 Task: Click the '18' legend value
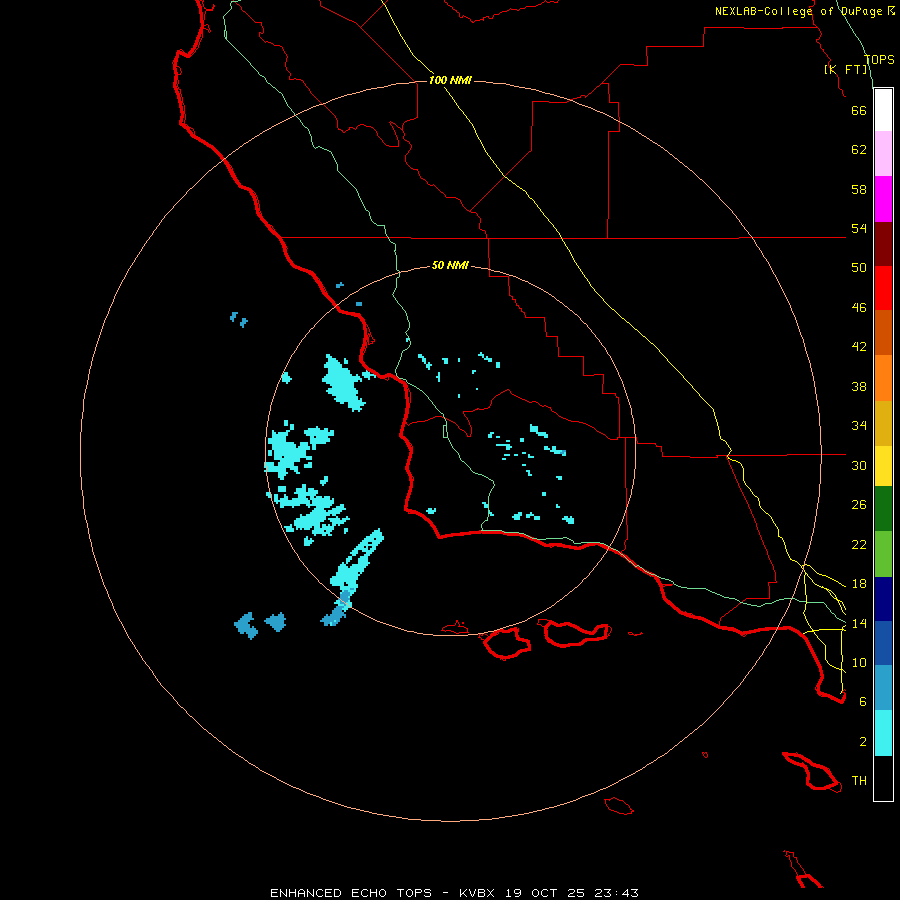pos(859,584)
